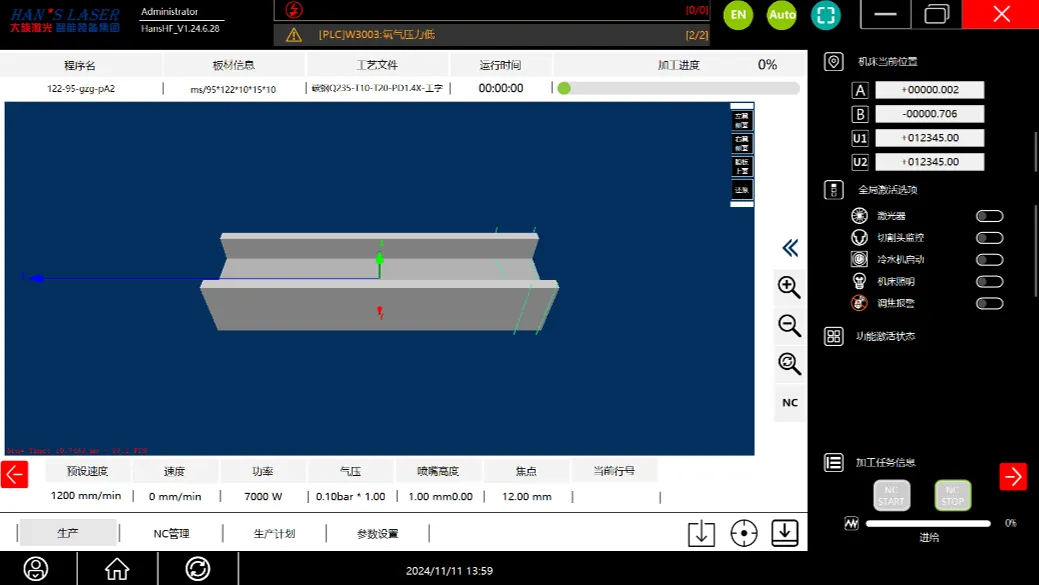Open the user account icon

[36, 568]
